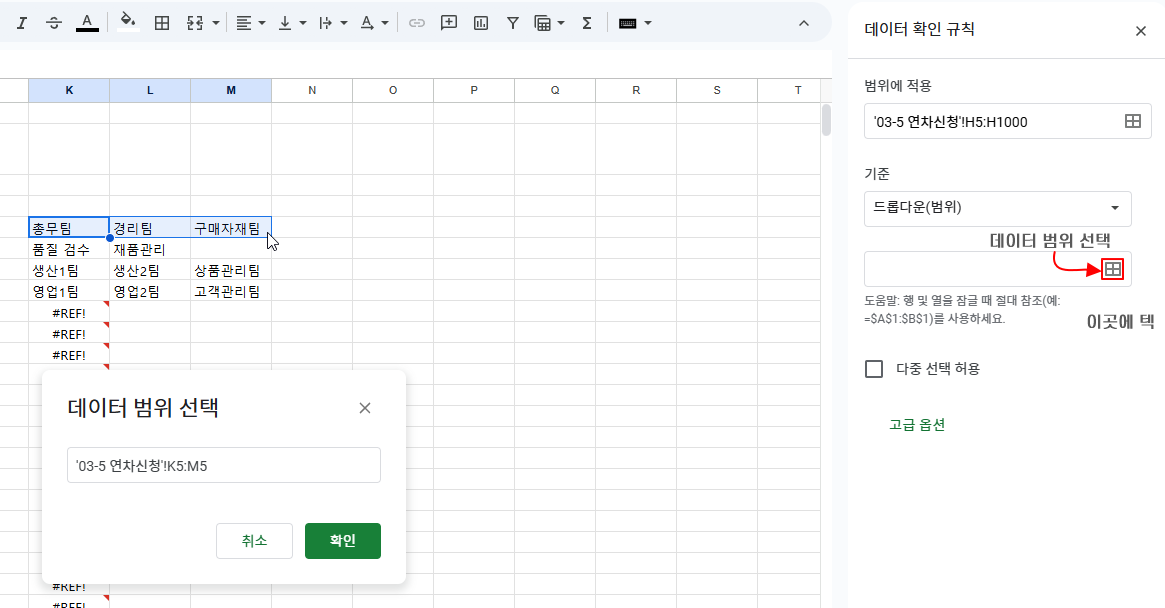
Task: Expand the text rotation dropdown arrow
Action: [384, 23]
